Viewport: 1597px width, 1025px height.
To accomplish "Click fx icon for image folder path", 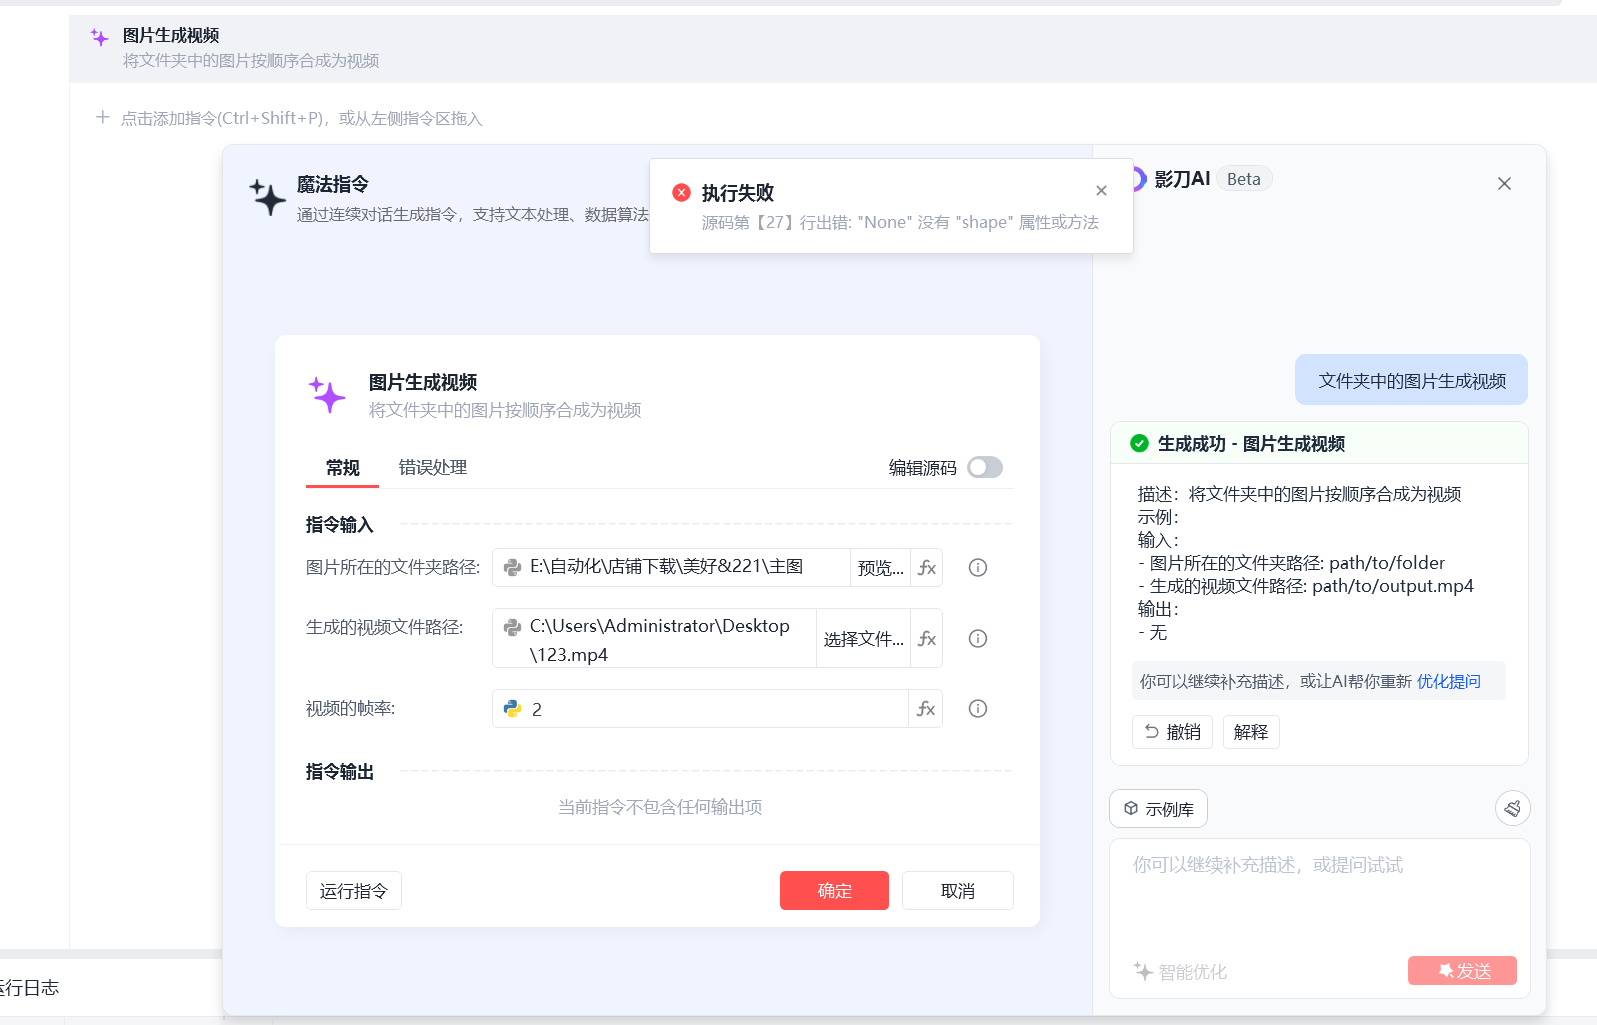I will pyautogui.click(x=927, y=568).
